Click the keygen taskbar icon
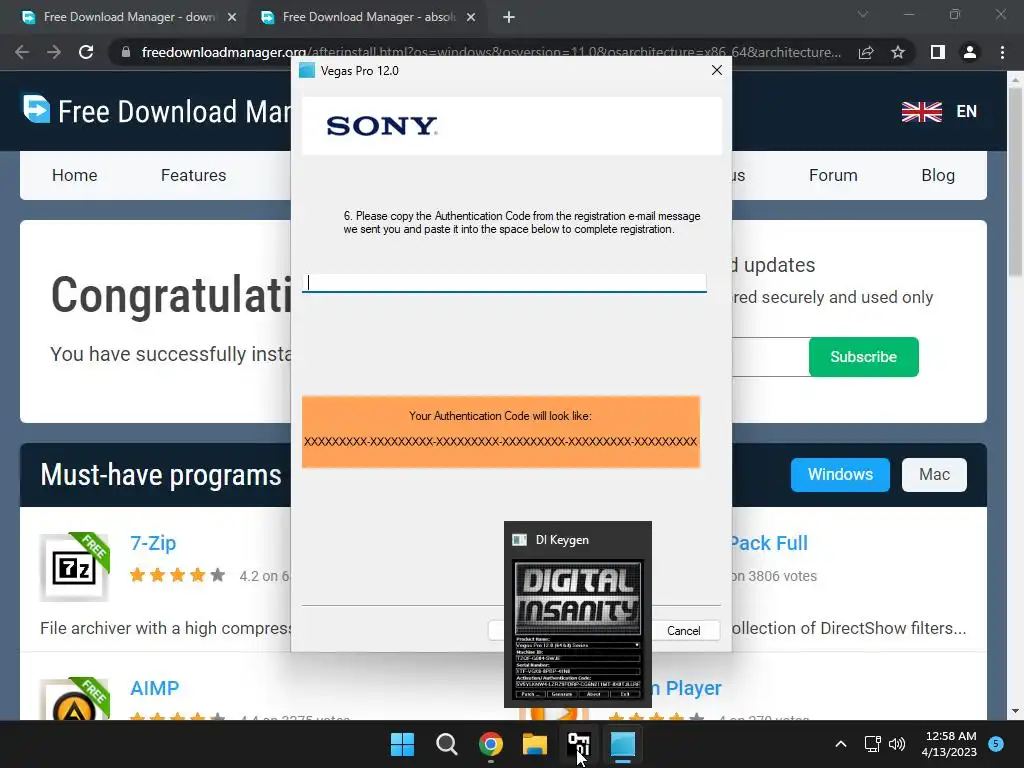1024x768 pixels. click(579, 744)
